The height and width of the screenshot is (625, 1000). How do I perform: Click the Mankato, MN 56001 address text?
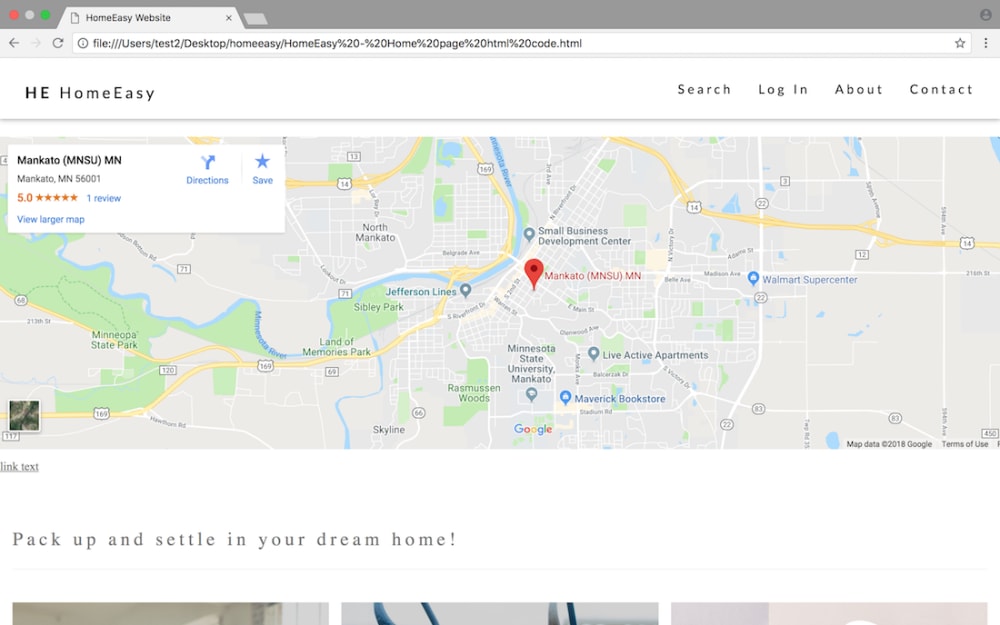coord(59,179)
